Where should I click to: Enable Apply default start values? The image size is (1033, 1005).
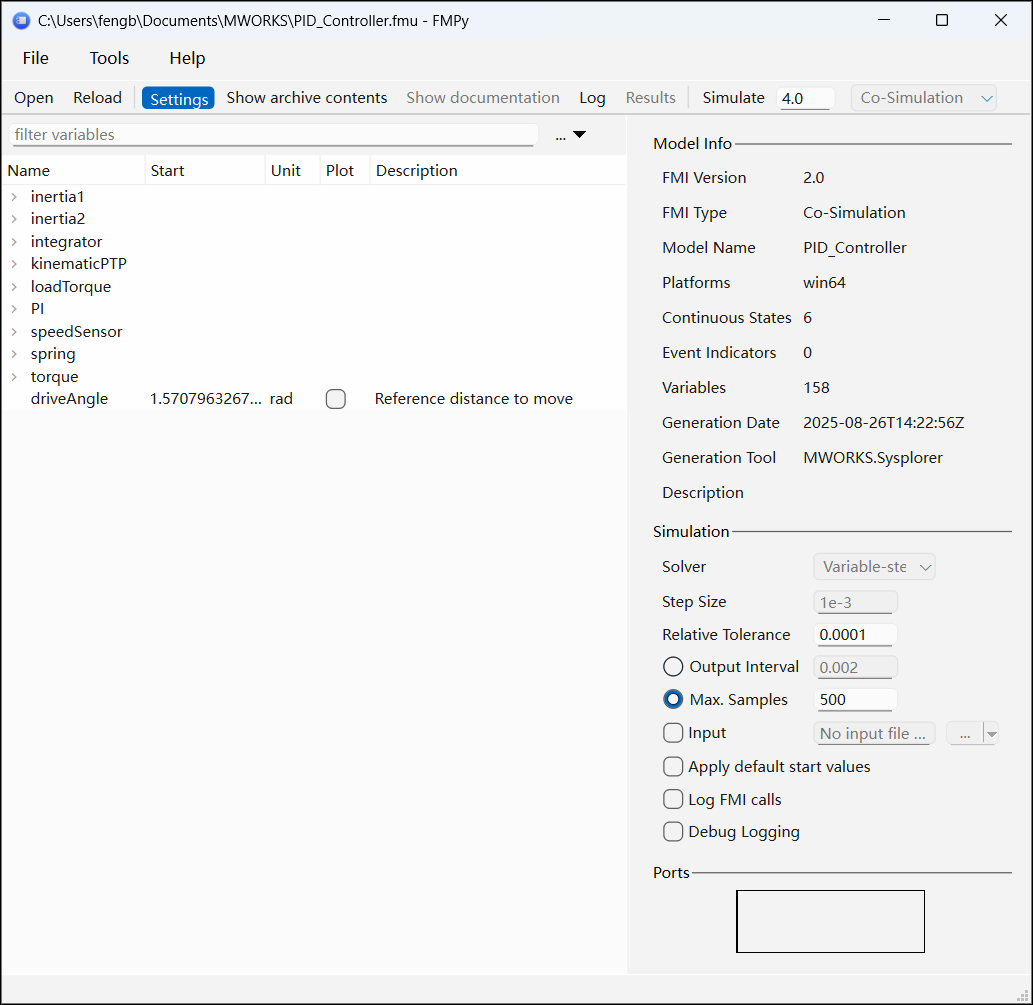click(x=674, y=767)
